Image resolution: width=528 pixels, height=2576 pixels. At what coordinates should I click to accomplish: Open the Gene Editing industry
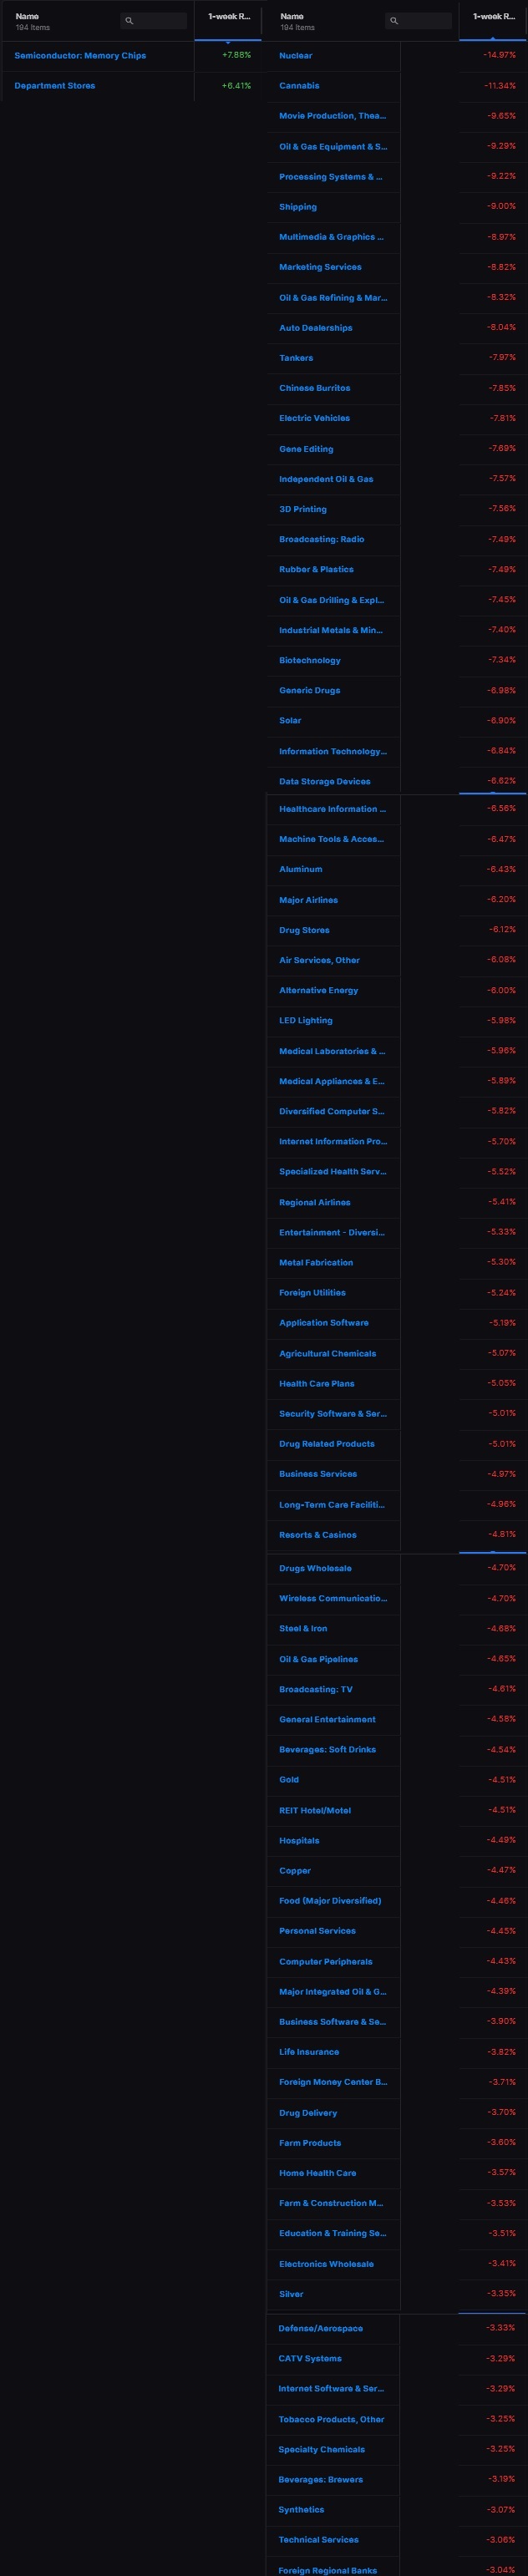pyautogui.click(x=306, y=449)
